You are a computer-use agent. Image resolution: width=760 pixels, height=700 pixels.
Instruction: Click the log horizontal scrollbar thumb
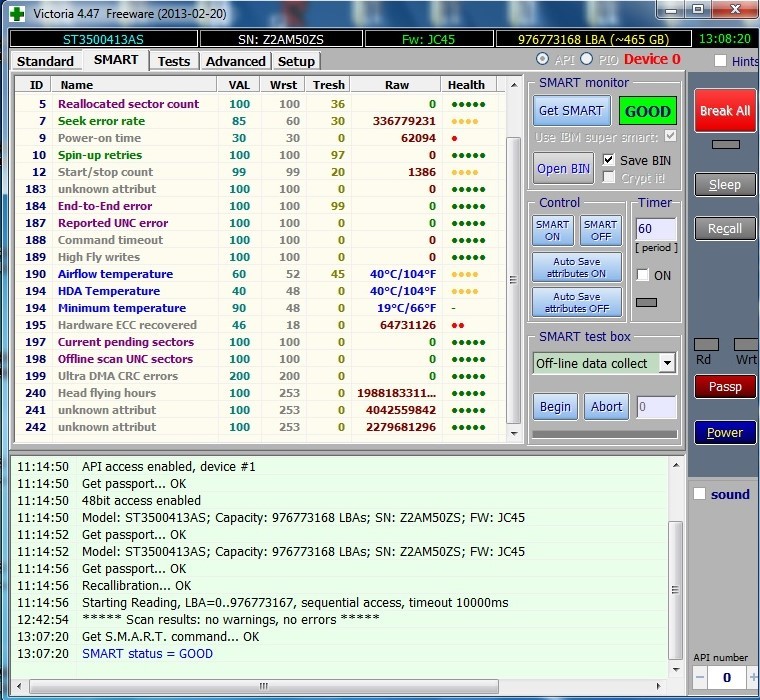click(x=264, y=686)
